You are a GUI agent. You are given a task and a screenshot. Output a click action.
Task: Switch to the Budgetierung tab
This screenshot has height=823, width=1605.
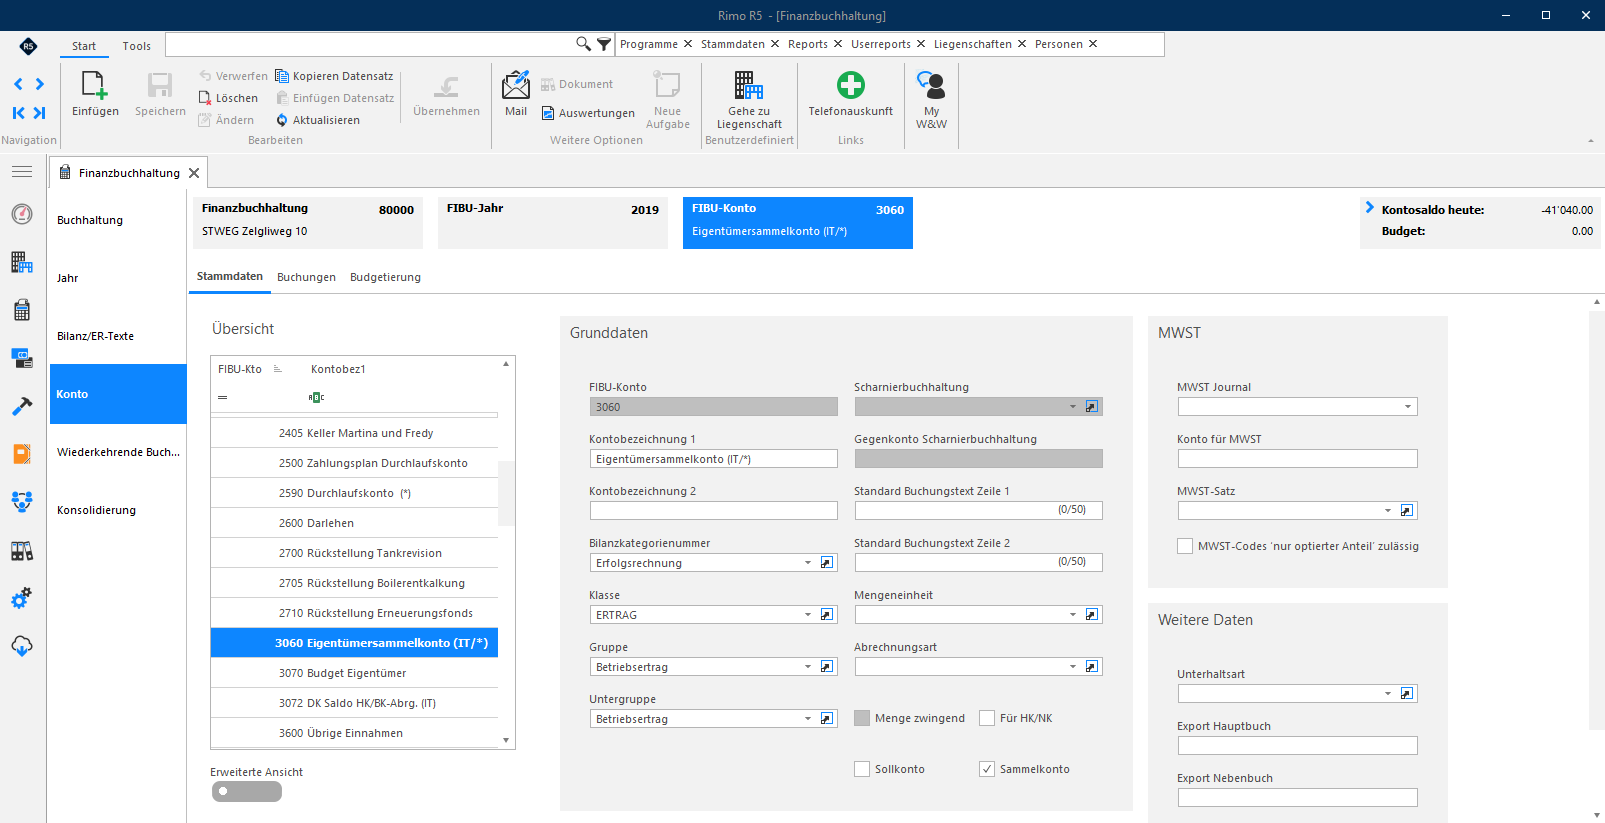click(385, 277)
